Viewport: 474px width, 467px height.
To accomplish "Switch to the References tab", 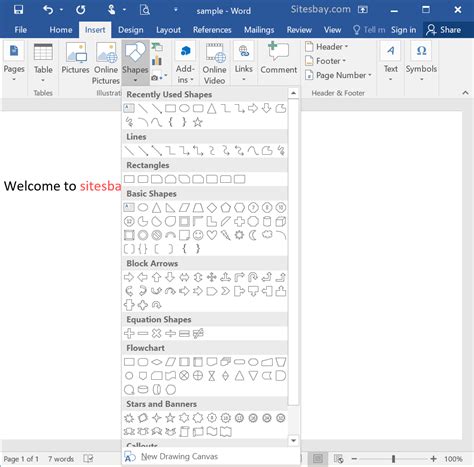I will (212, 30).
